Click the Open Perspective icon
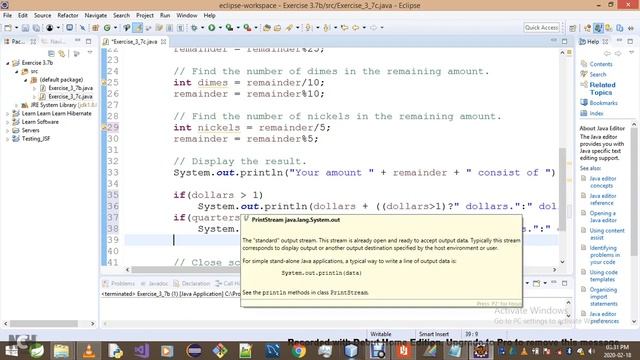The image size is (640, 360). (573, 28)
